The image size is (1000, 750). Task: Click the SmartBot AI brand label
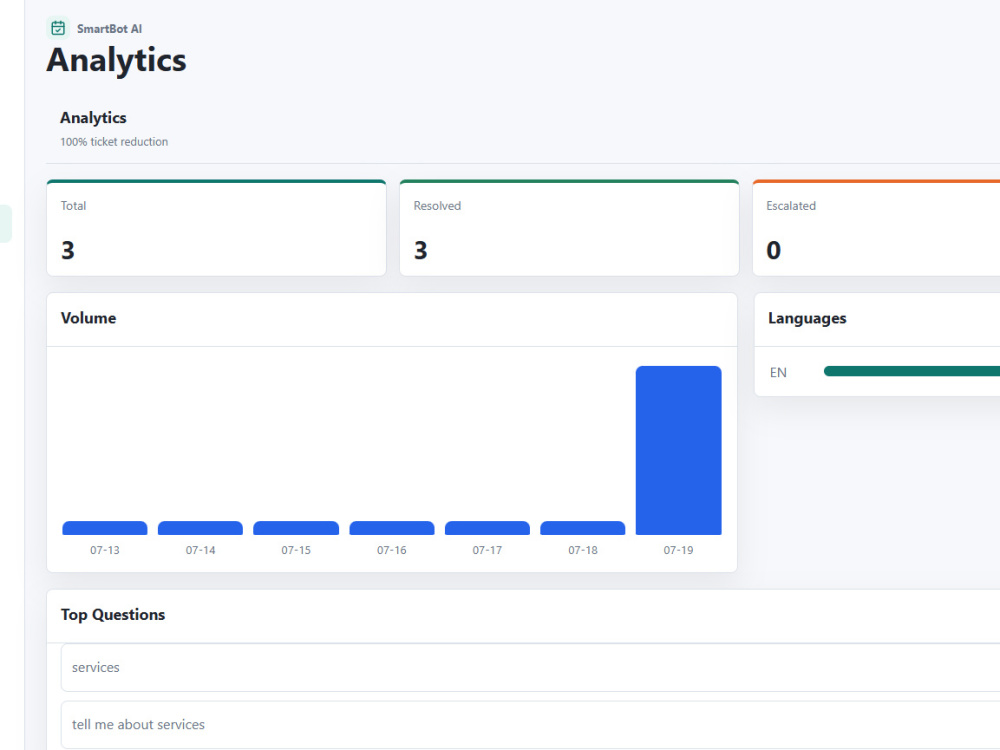(x=110, y=29)
